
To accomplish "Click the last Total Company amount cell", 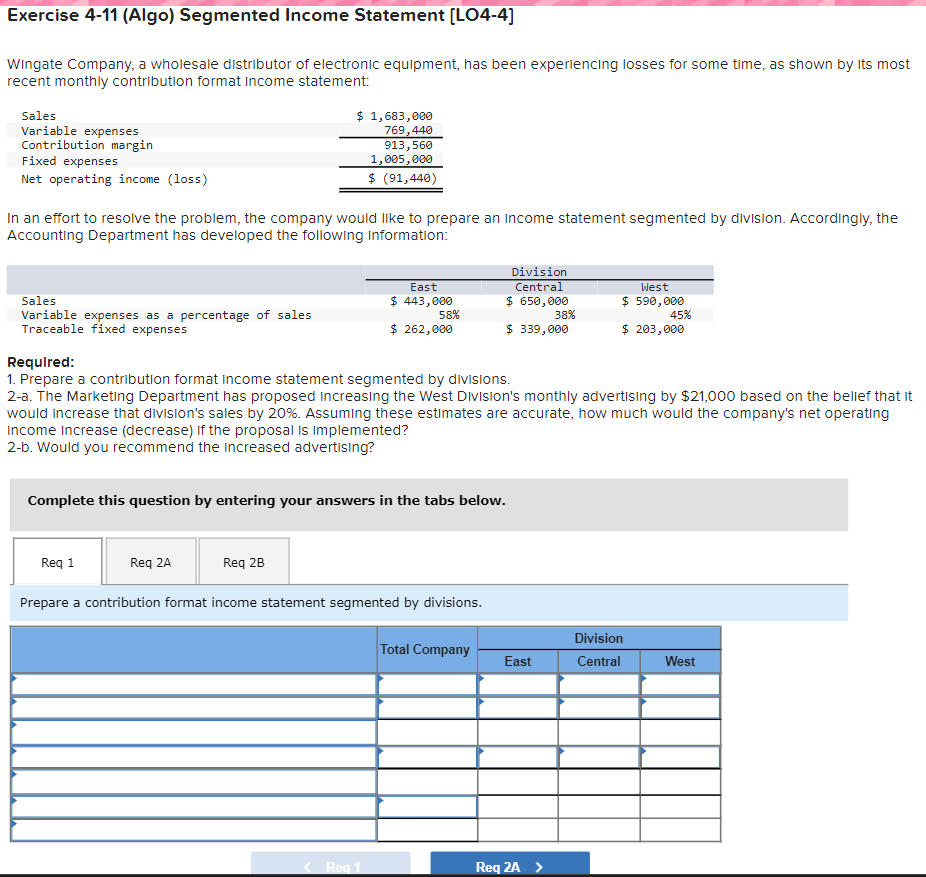I will point(426,830).
